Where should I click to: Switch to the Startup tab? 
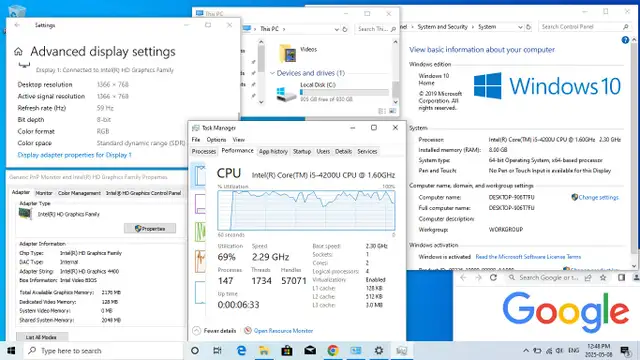tap(302, 151)
